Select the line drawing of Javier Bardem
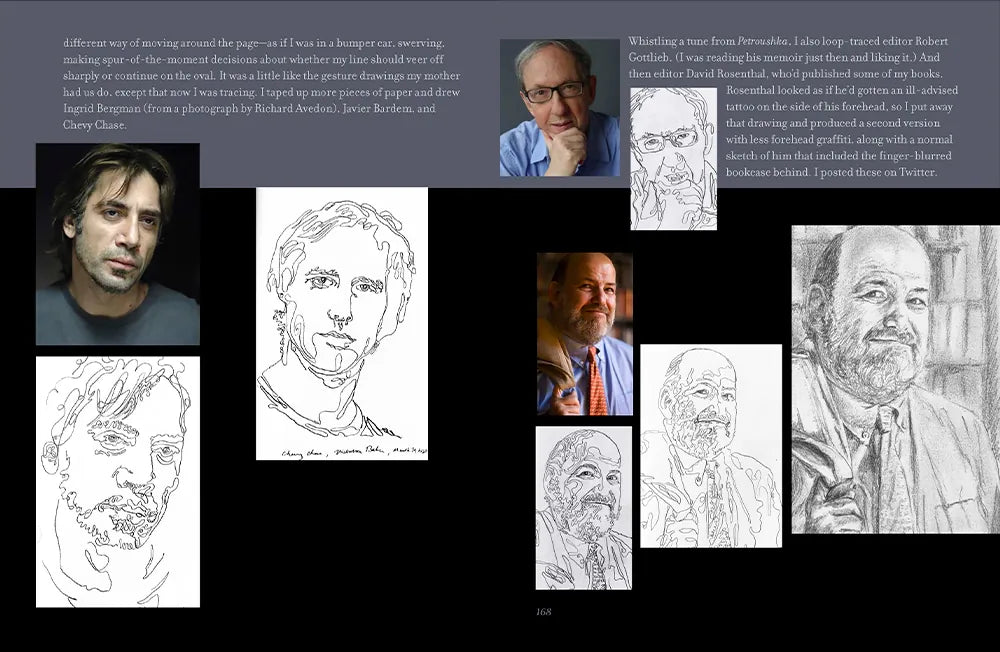Viewport: 1000px width, 652px height. 117,481
